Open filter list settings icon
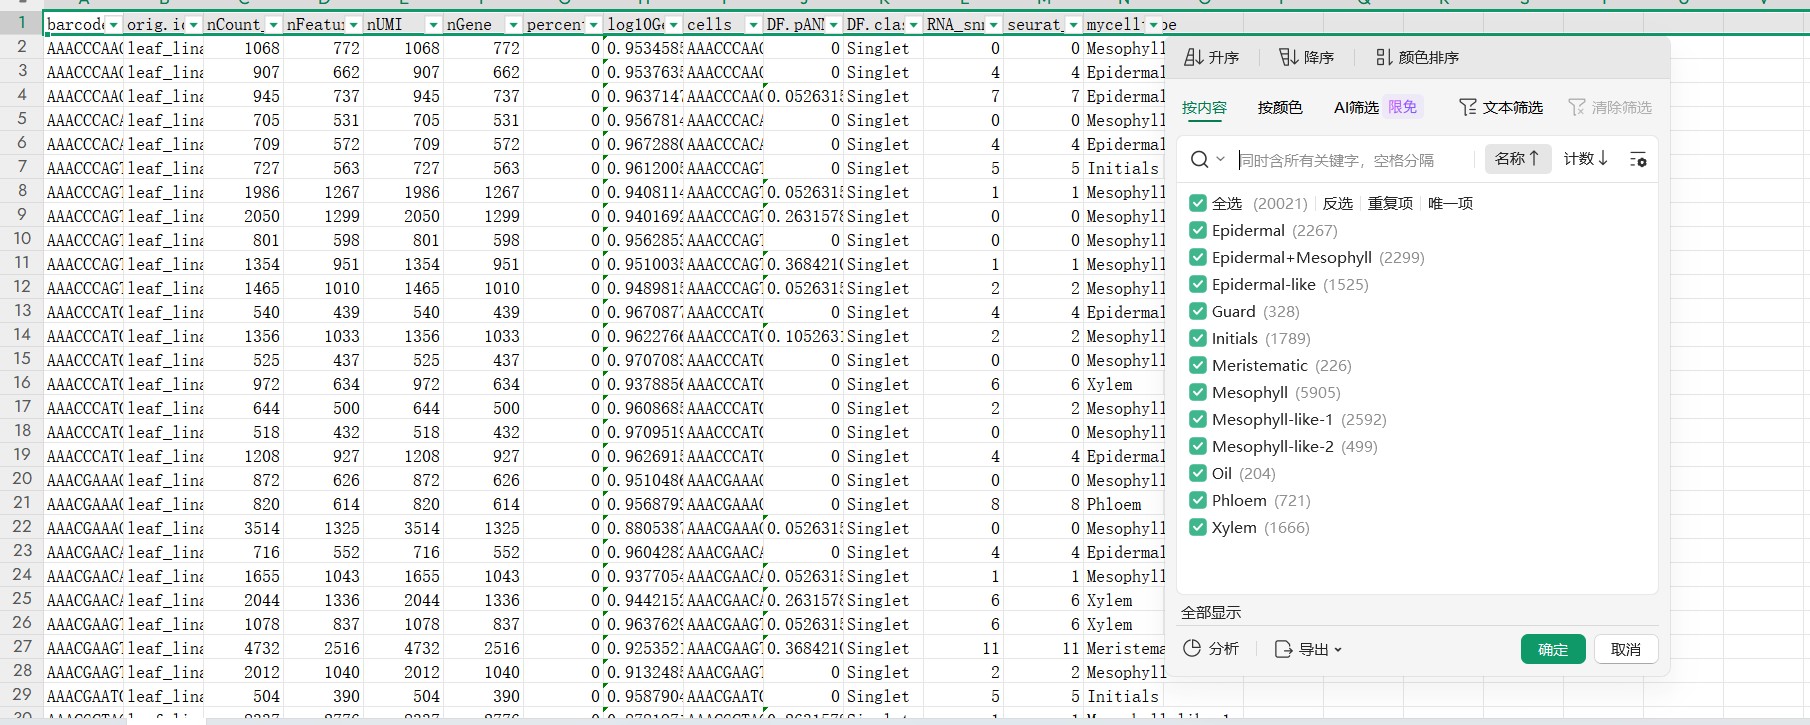This screenshot has height=725, width=1810. 1638,160
